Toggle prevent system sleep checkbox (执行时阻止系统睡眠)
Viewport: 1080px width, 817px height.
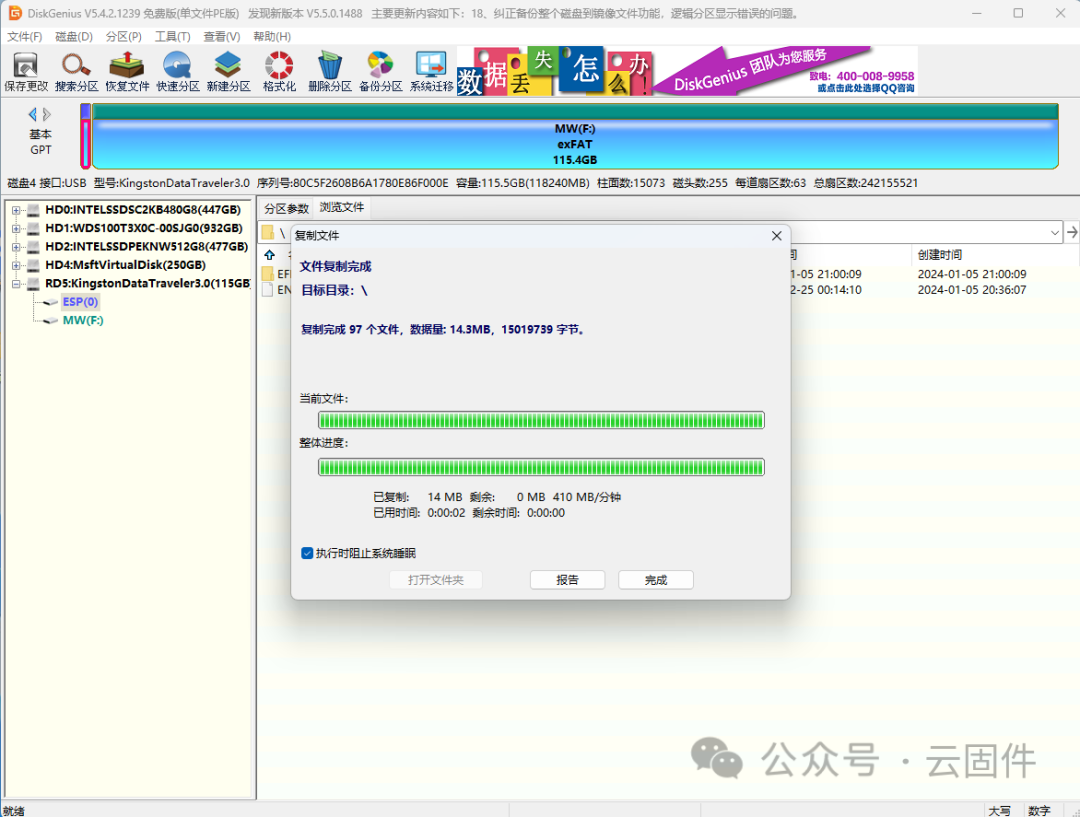307,553
